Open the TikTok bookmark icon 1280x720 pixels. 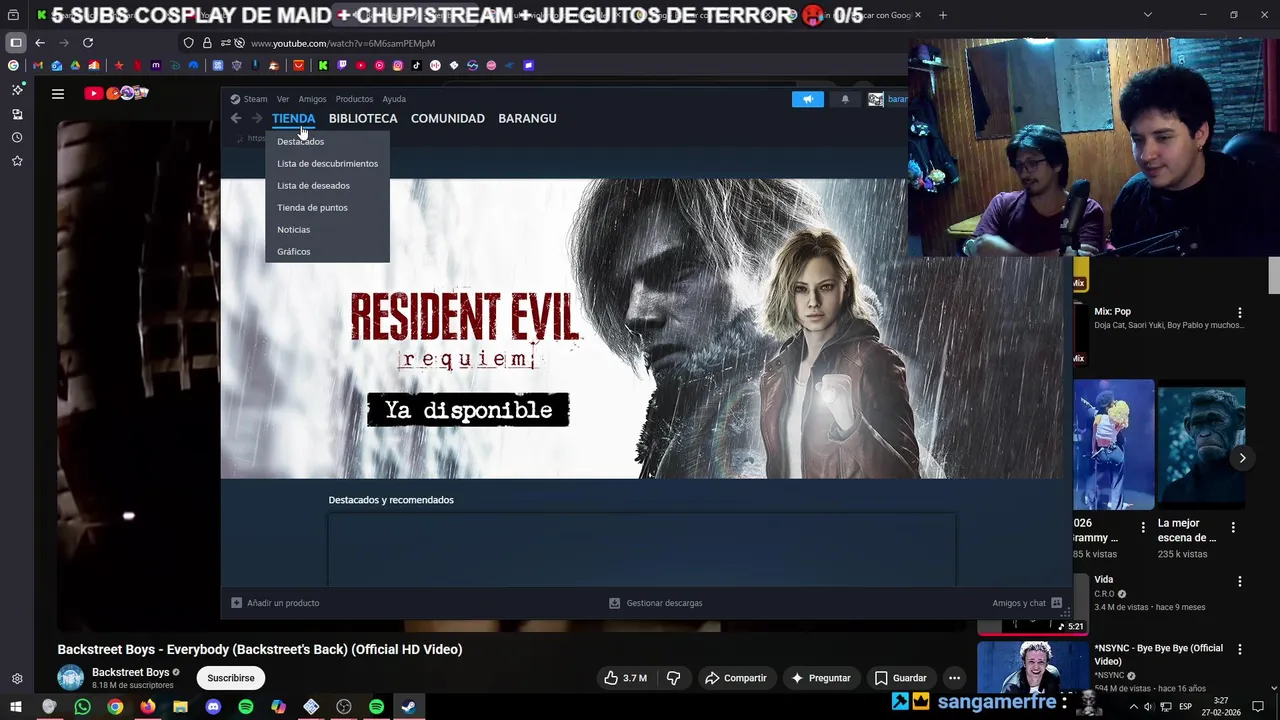[416, 65]
